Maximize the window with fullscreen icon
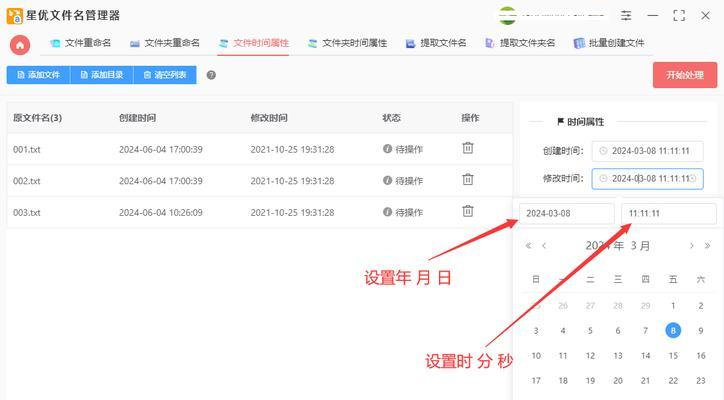The width and height of the screenshot is (724, 400). [679, 15]
